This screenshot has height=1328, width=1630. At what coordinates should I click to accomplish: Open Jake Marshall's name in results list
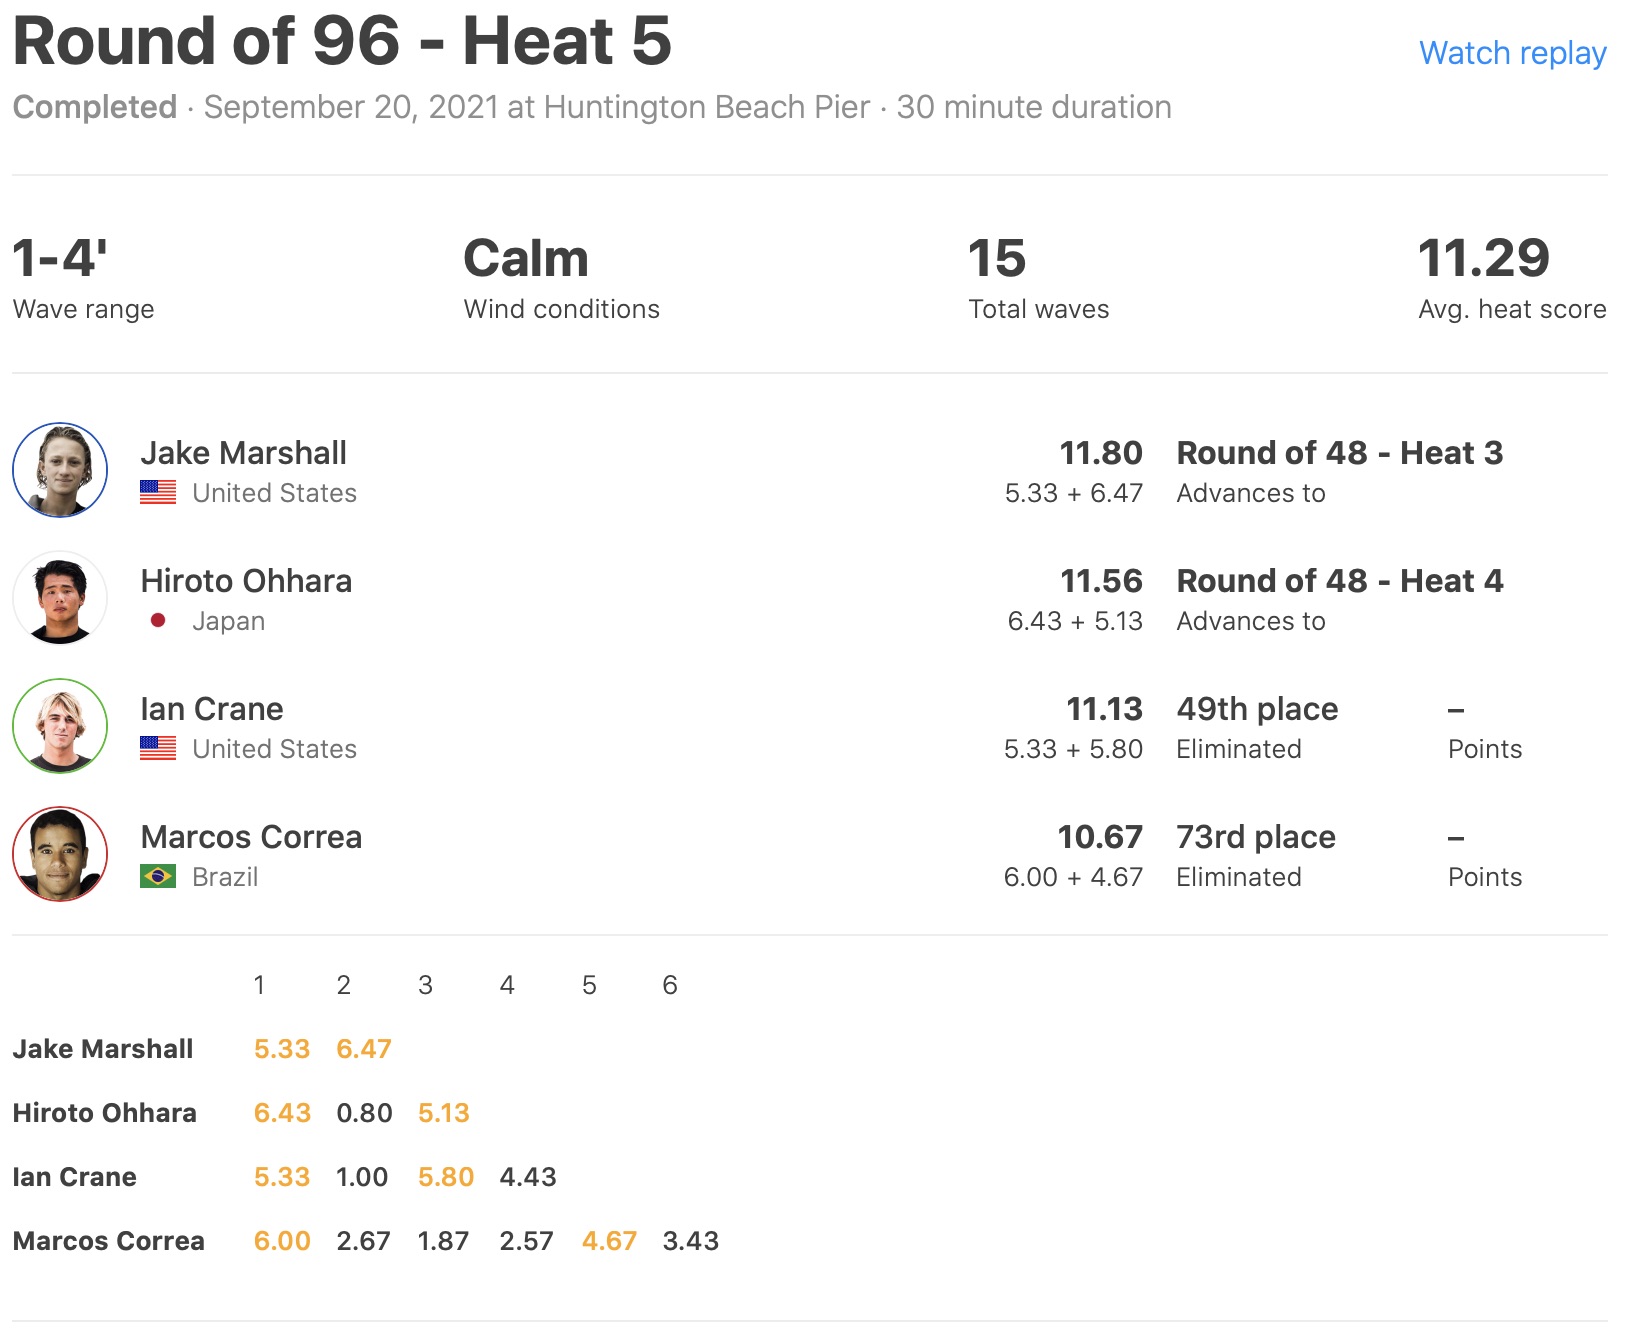(x=243, y=453)
